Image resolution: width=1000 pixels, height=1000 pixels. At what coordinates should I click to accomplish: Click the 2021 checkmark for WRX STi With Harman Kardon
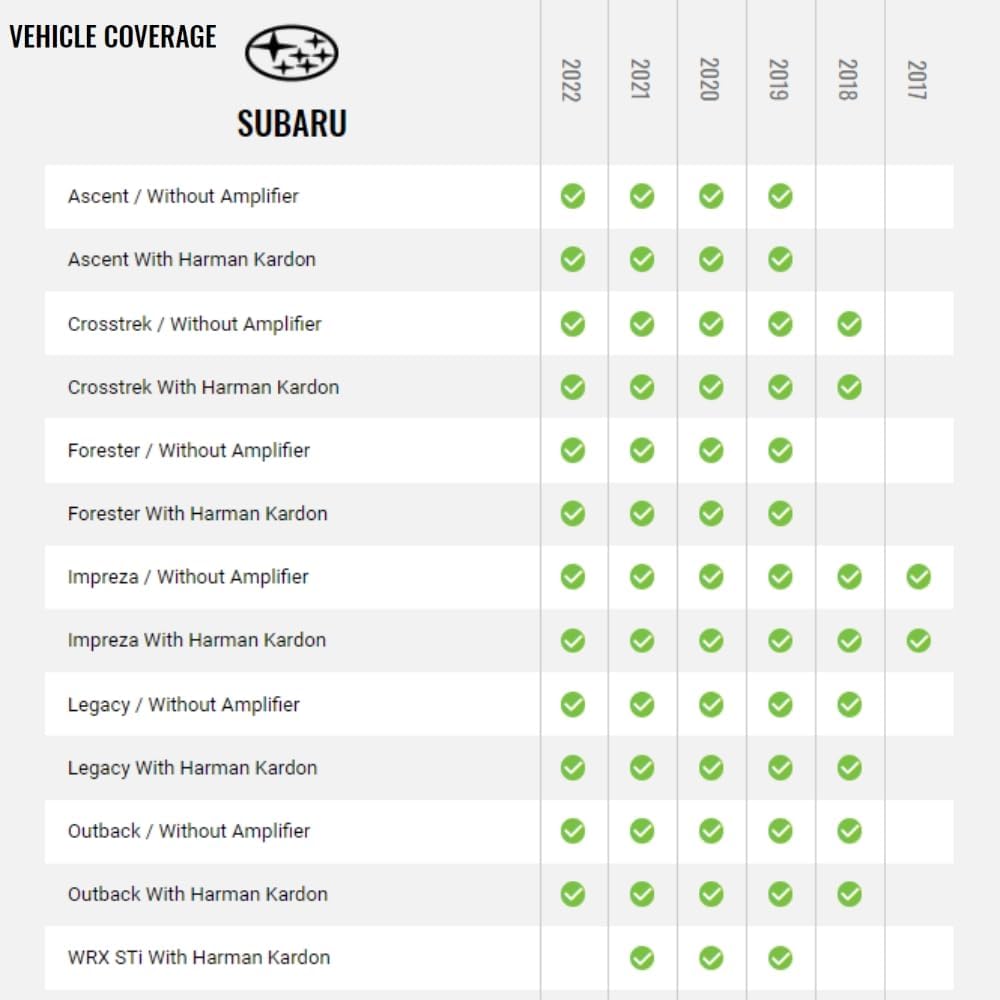pos(642,958)
